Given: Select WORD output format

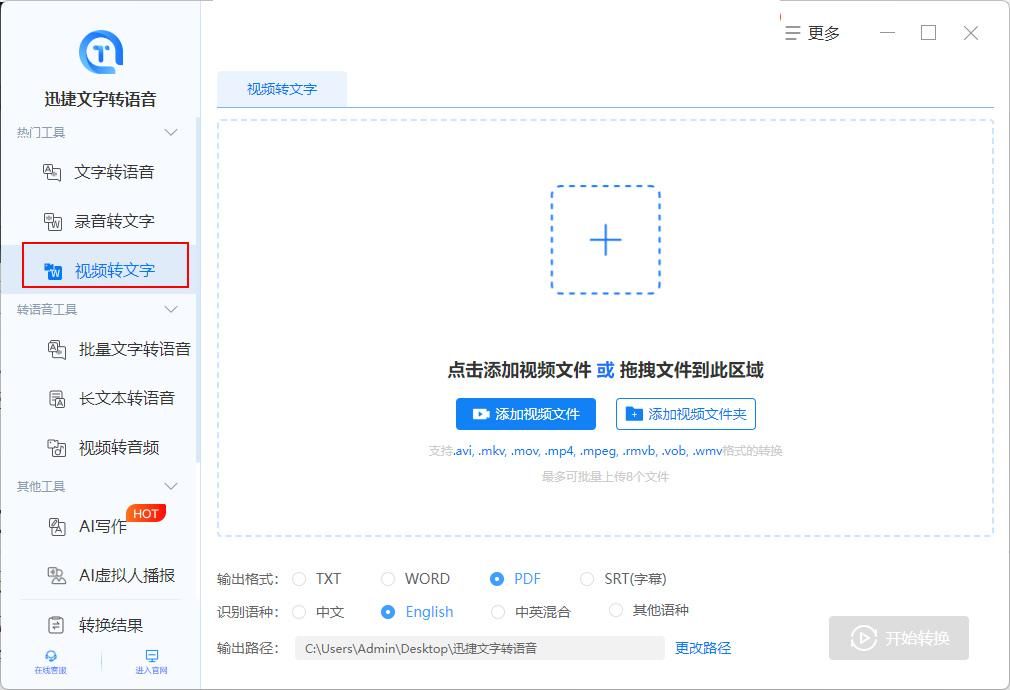Looking at the screenshot, I should [388, 579].
